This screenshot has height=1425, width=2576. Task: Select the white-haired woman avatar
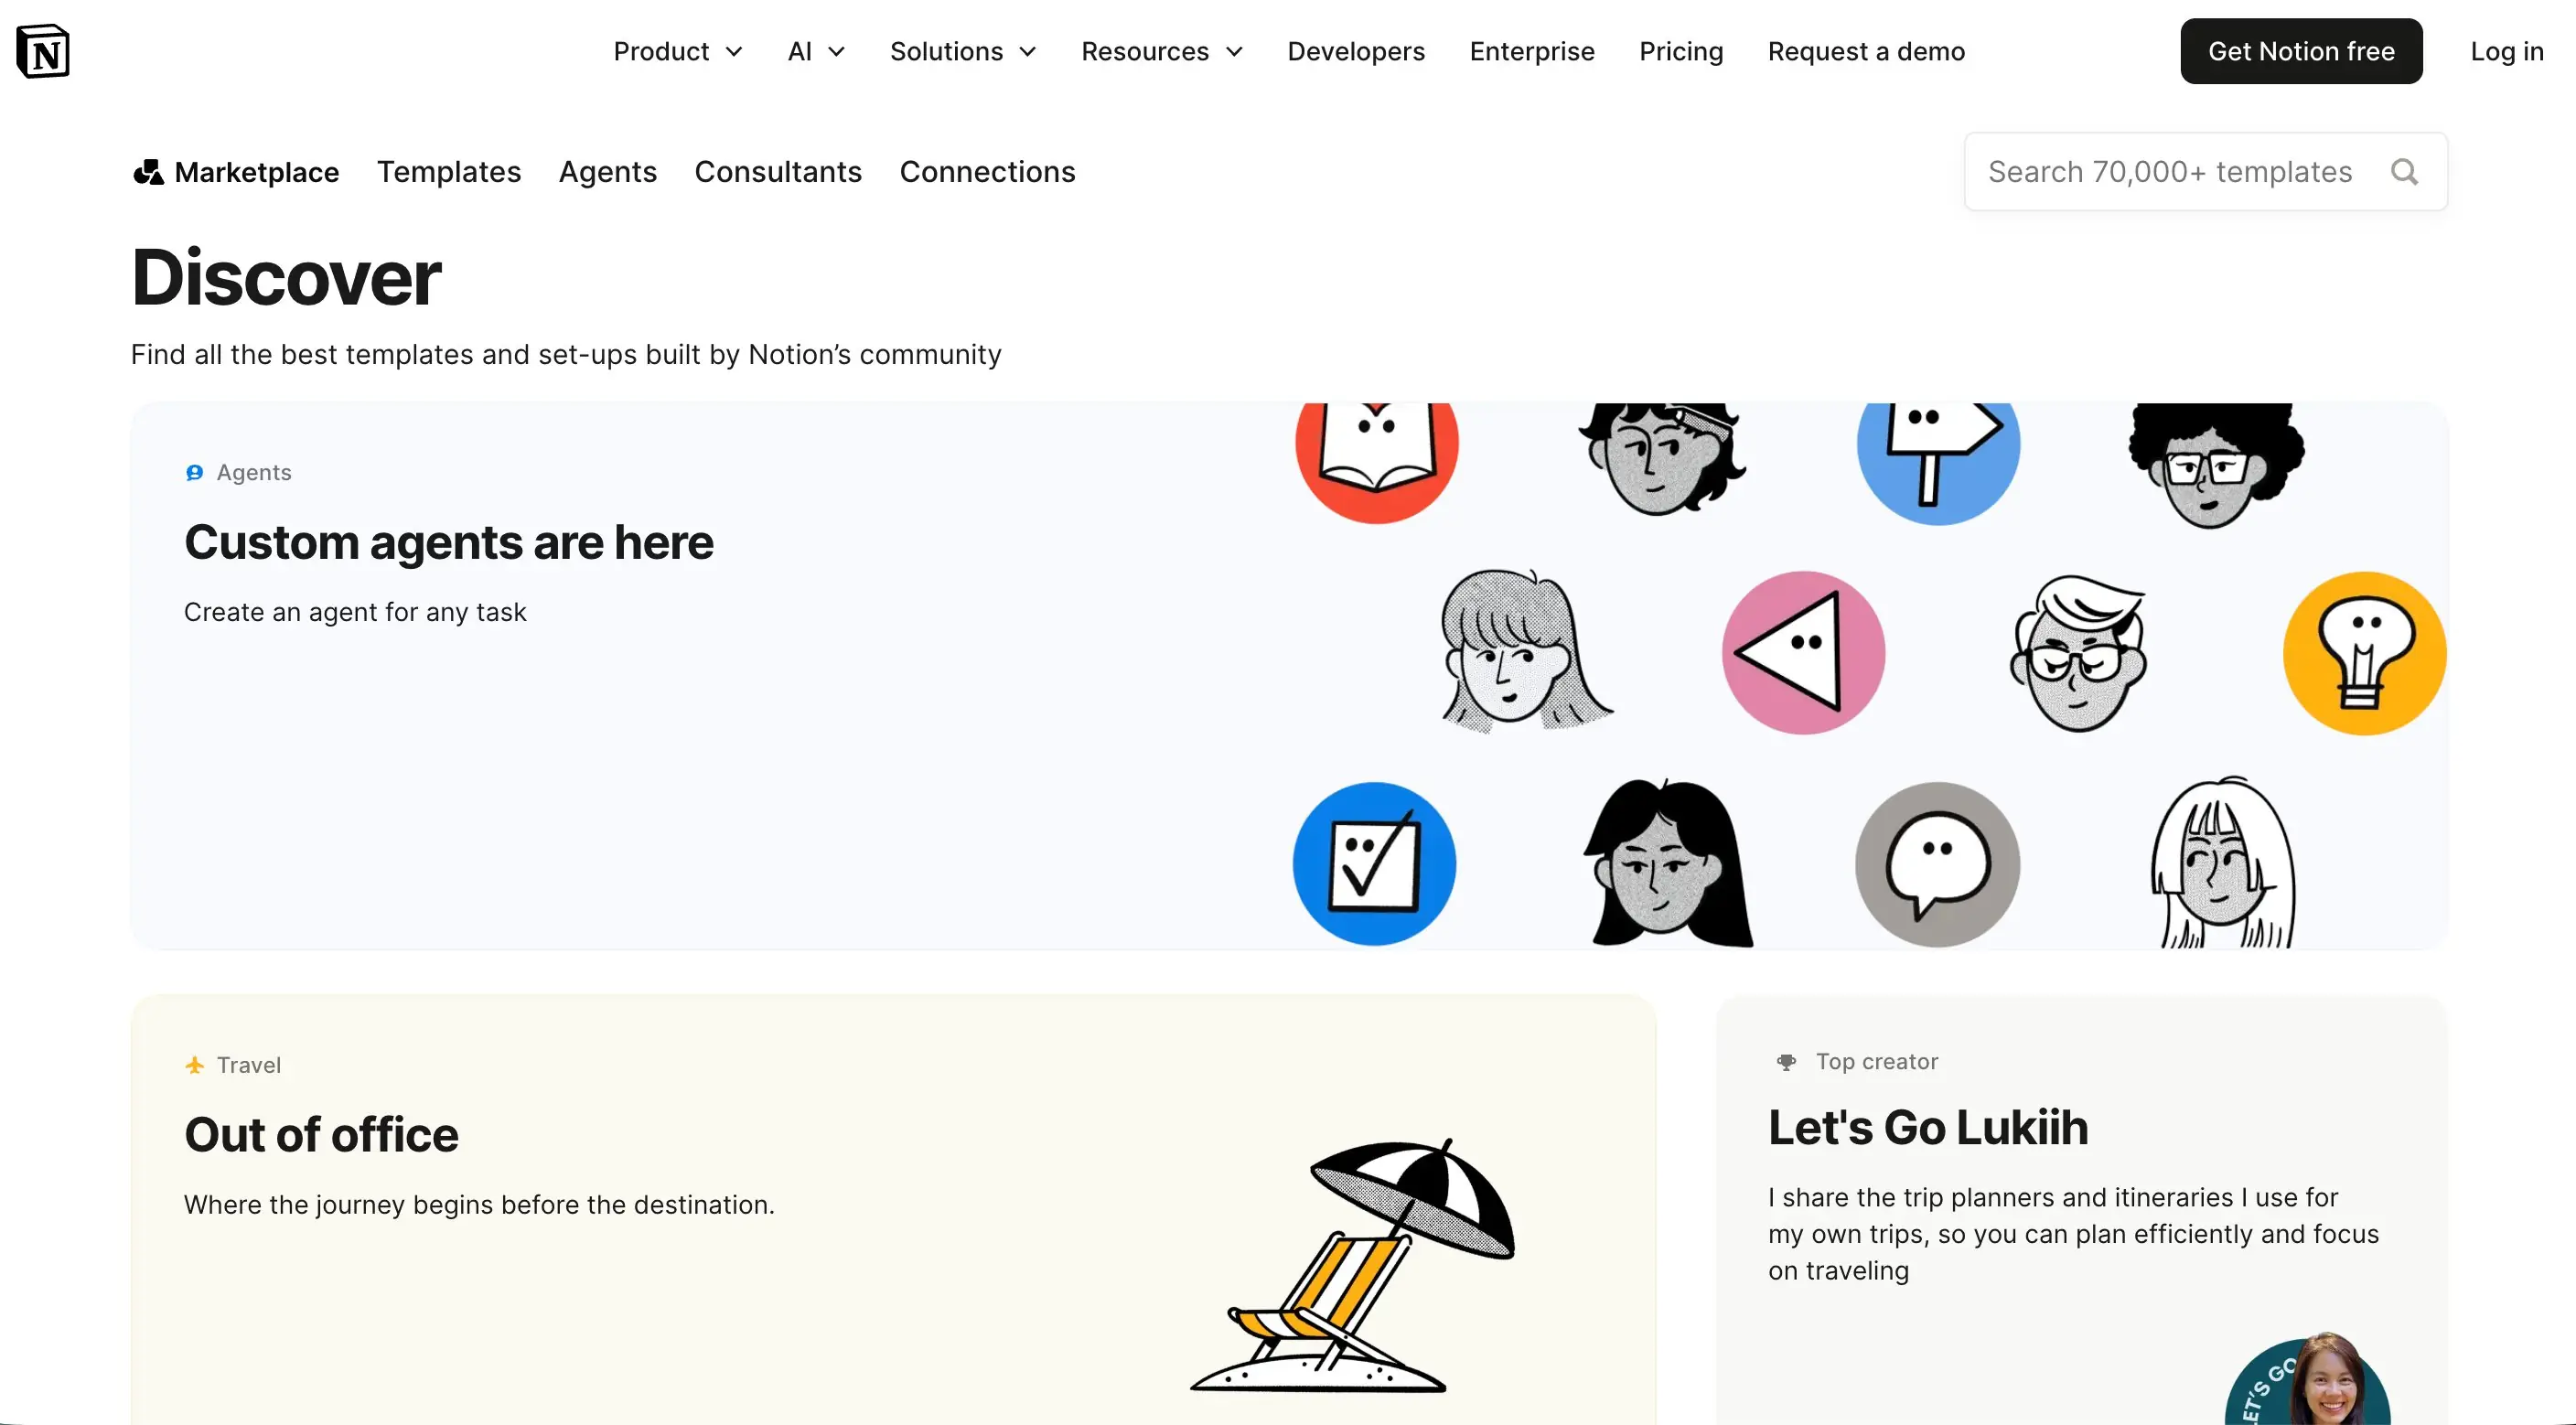[2224, 862]
